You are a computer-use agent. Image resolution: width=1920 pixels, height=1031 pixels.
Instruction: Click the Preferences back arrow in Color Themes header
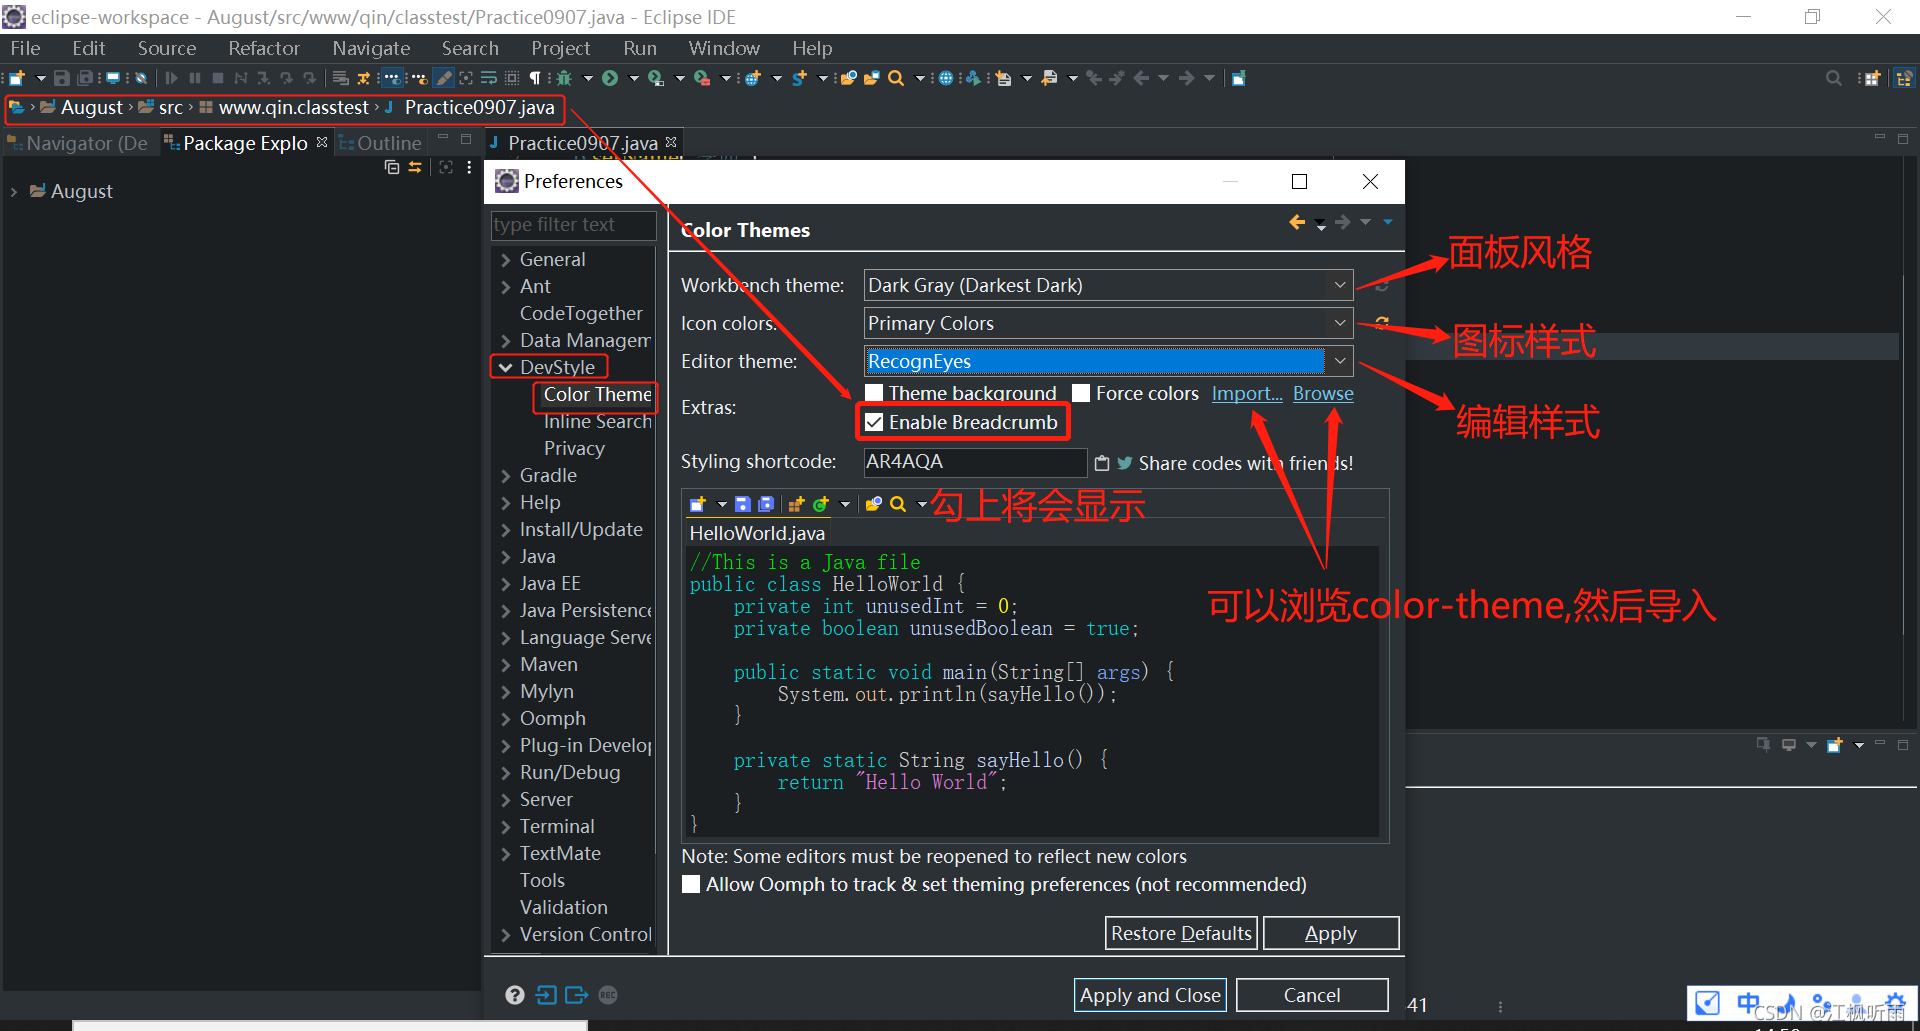coord(1297,222)
